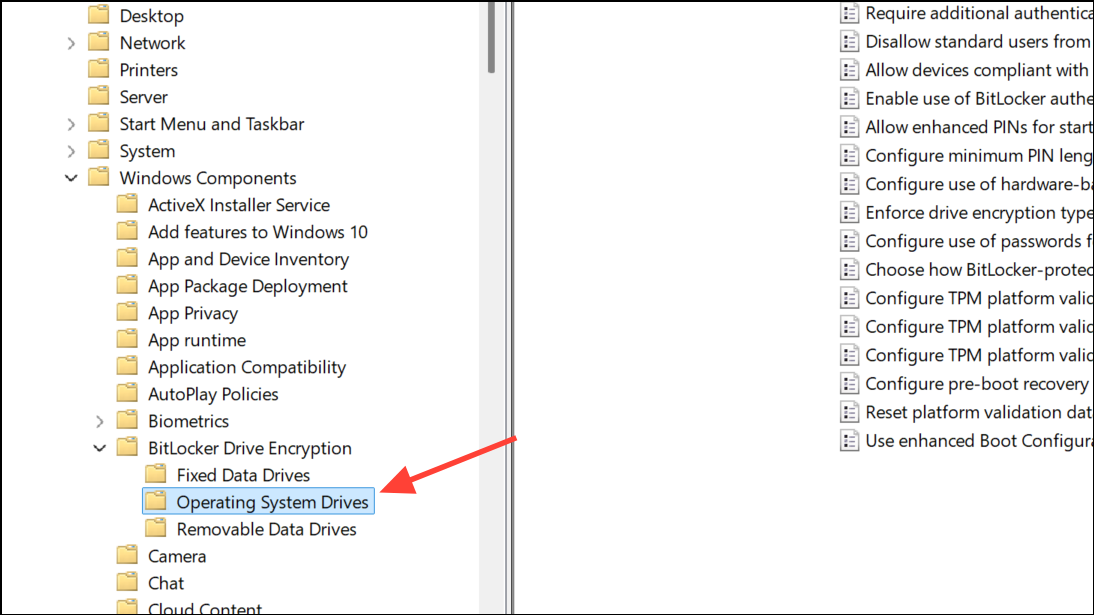Click the Desktop folder icon
The width and height of the screenshot is (1094, 615).
click(x=99, y=15)
